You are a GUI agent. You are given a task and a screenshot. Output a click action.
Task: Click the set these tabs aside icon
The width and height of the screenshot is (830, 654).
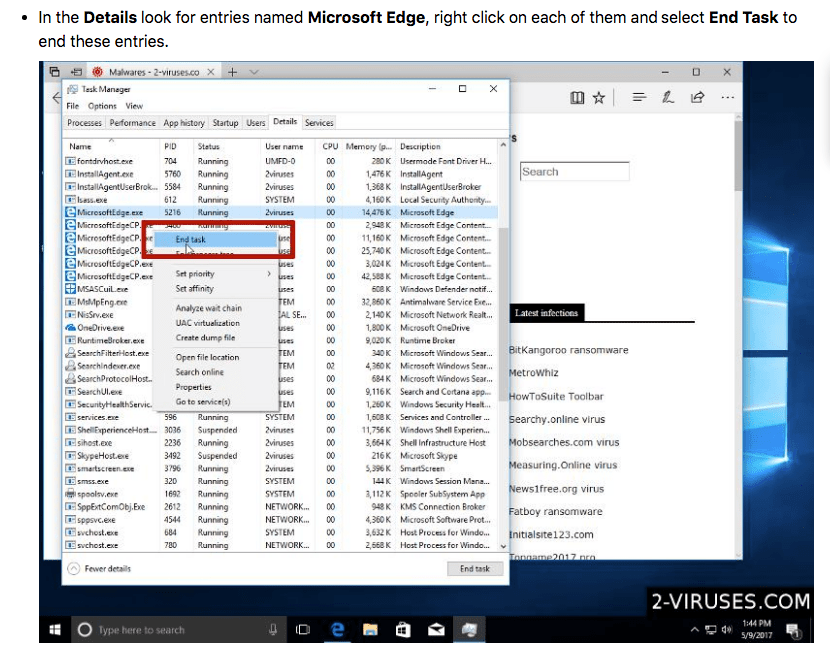(76, 71)
